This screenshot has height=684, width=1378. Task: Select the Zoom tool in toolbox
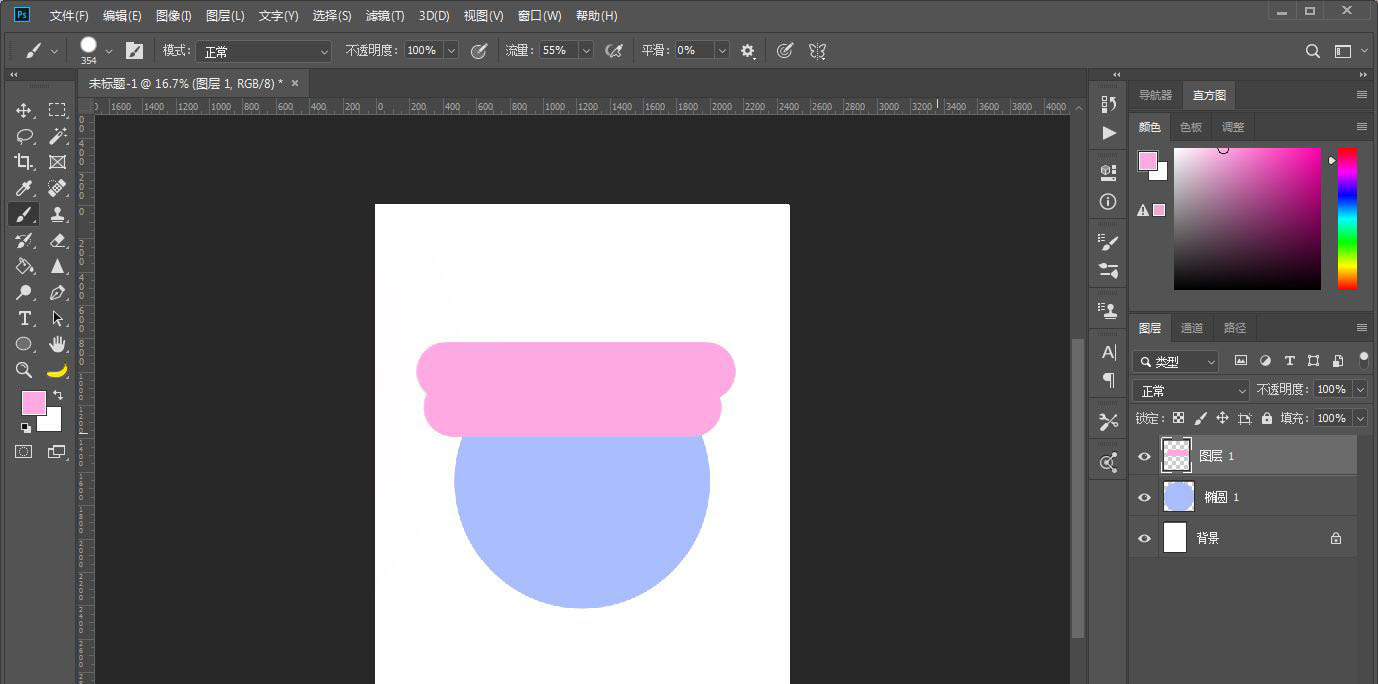coord(24,370)
